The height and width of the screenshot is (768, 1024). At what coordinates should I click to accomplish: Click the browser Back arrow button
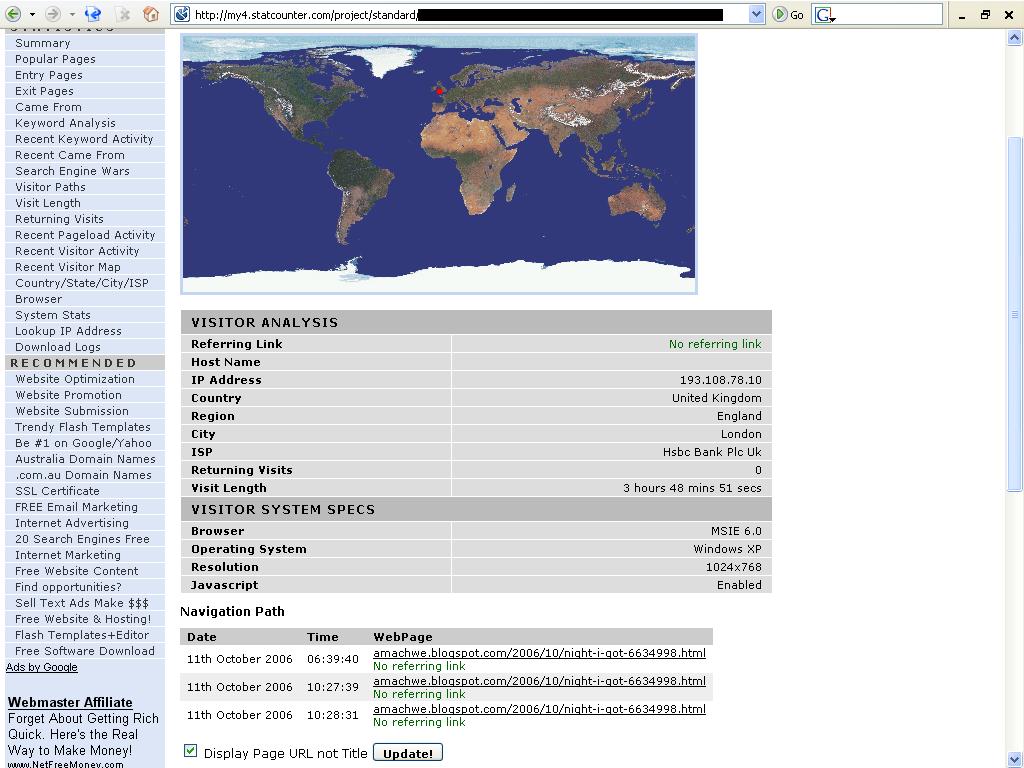click(x=12, y=14)
